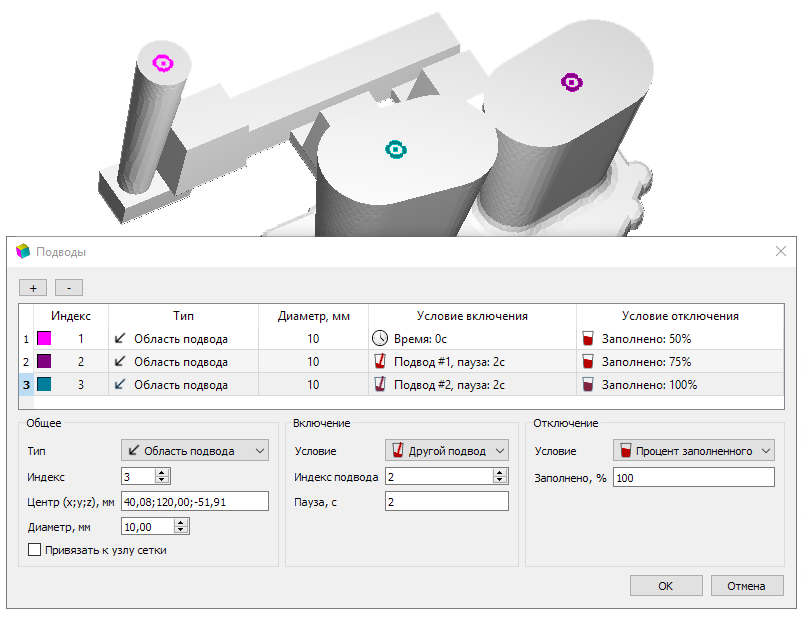Screen dimensions: 806x617
Task: Click the Центр (x;y;z) coordinates field
Action: 195,501
